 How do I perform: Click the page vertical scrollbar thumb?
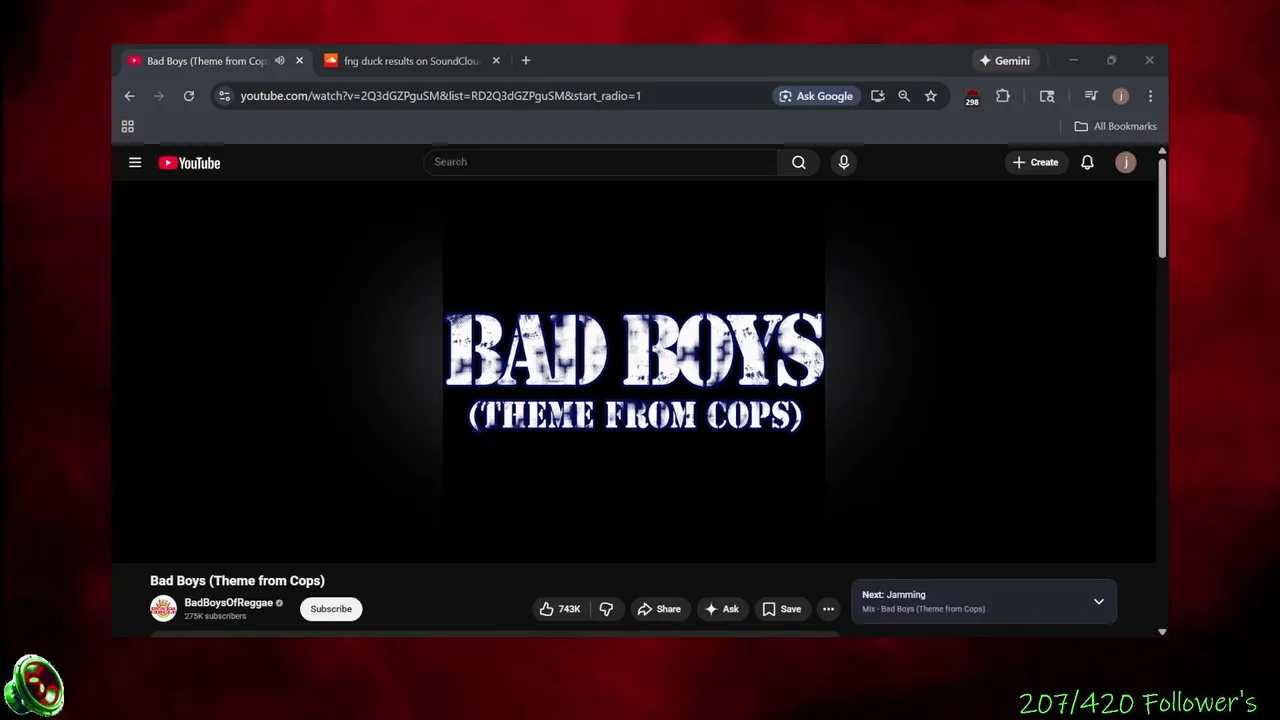pos(1162,208)
